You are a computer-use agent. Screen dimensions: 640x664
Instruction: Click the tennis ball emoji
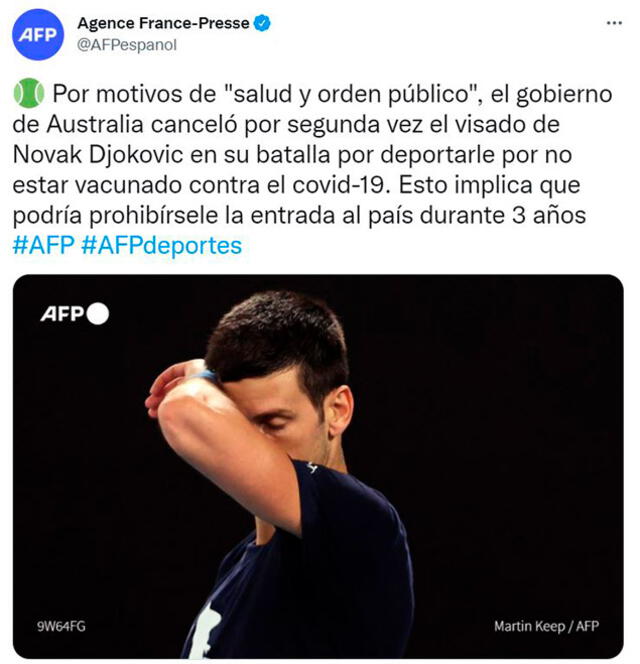click(29, 93)
